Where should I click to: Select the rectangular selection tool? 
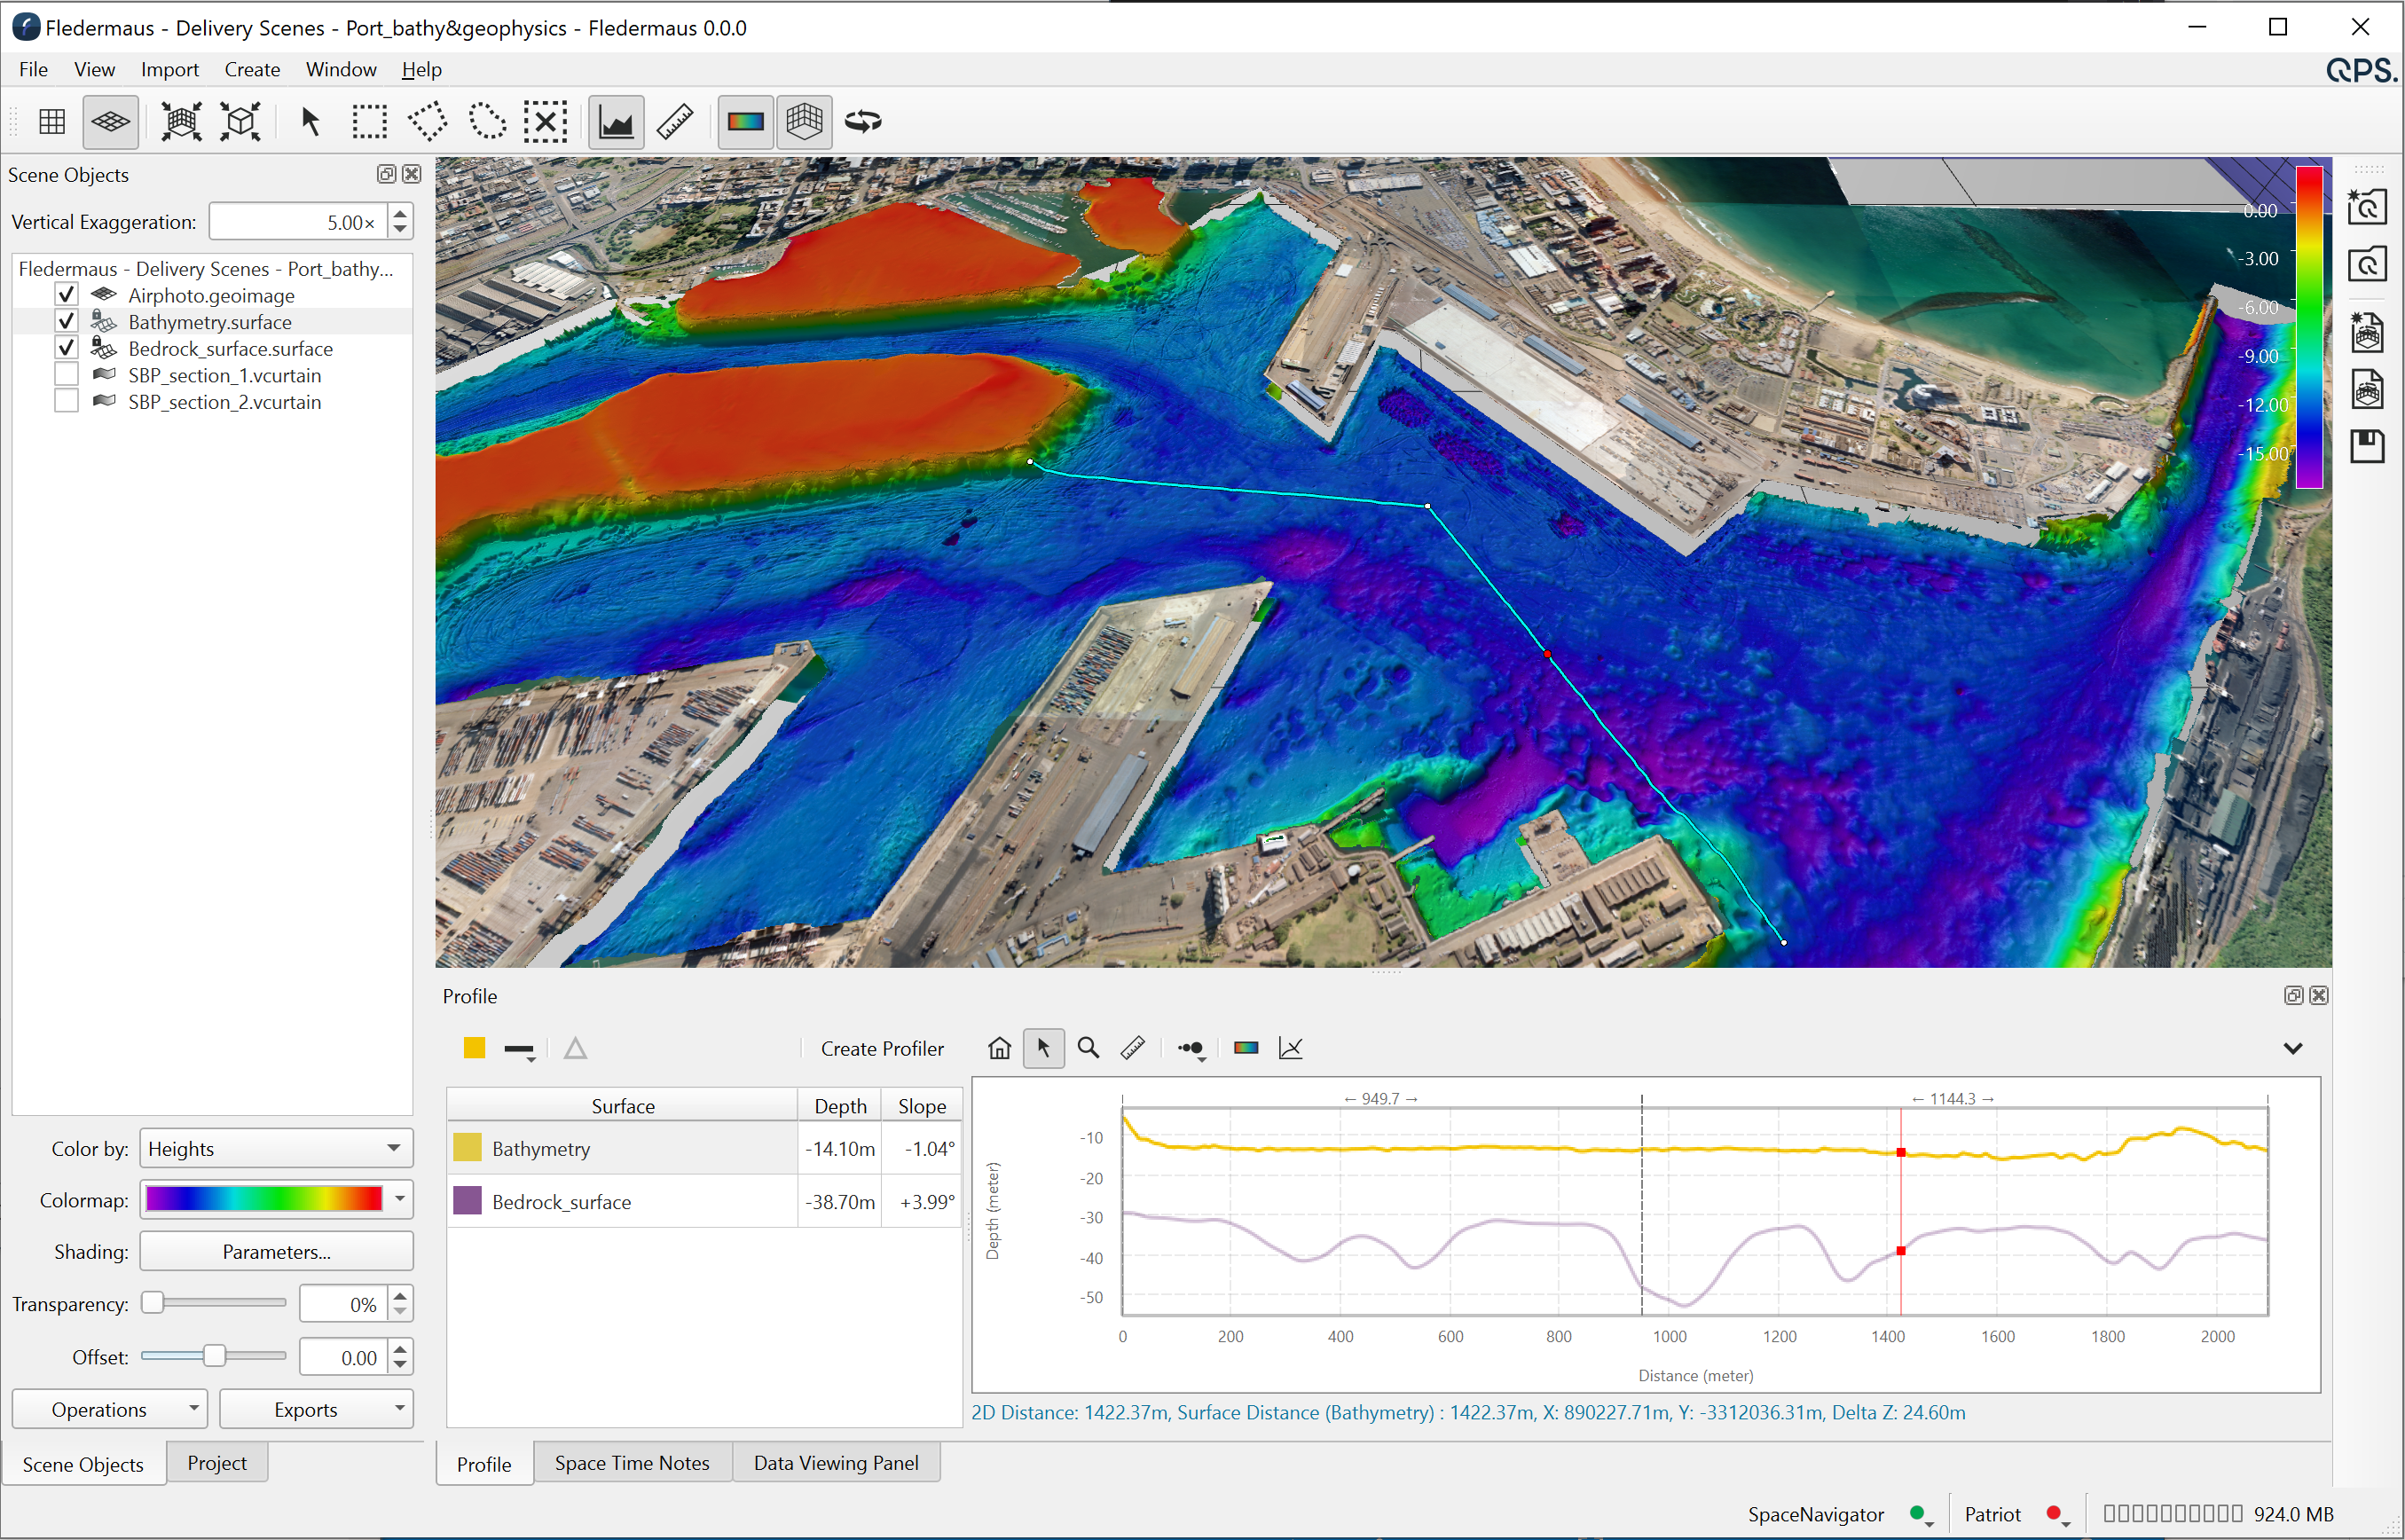click(x=369, y=122)
